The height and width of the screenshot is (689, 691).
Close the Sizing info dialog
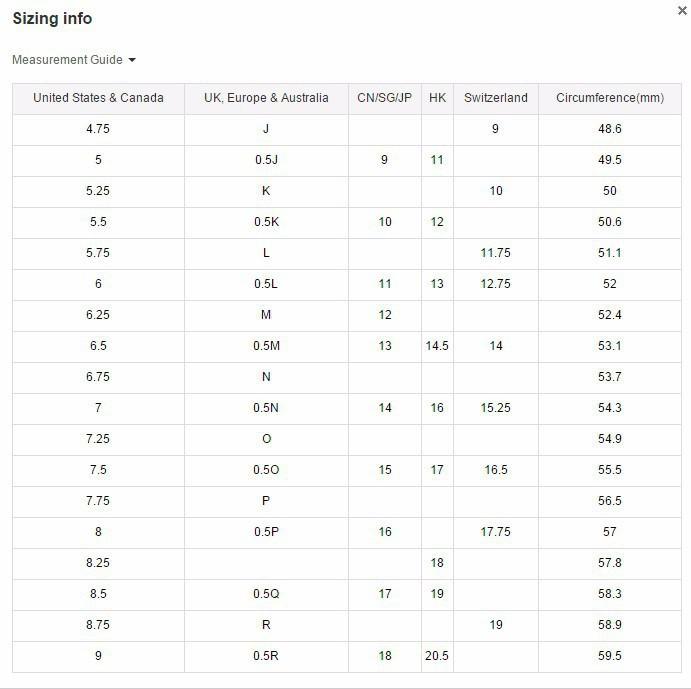pos(682,10)
